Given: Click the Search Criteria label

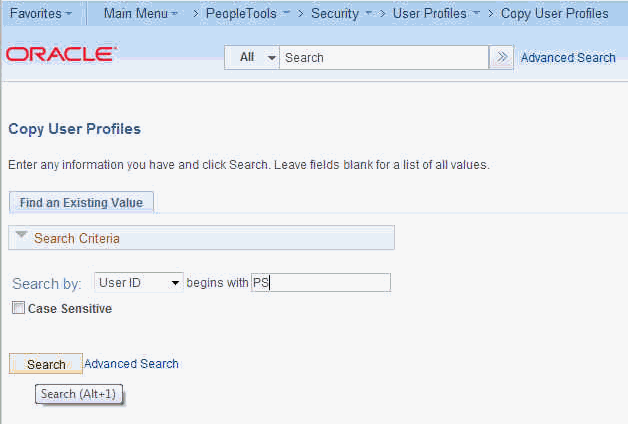Looking at the screenshot, I should [76, 238].
